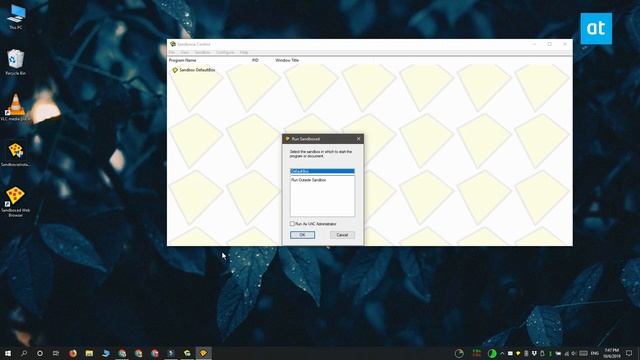This screenshot has width=640, height=360.
Task: Click OK in Run Sandboxed dialog
Action: click(302, 235)
